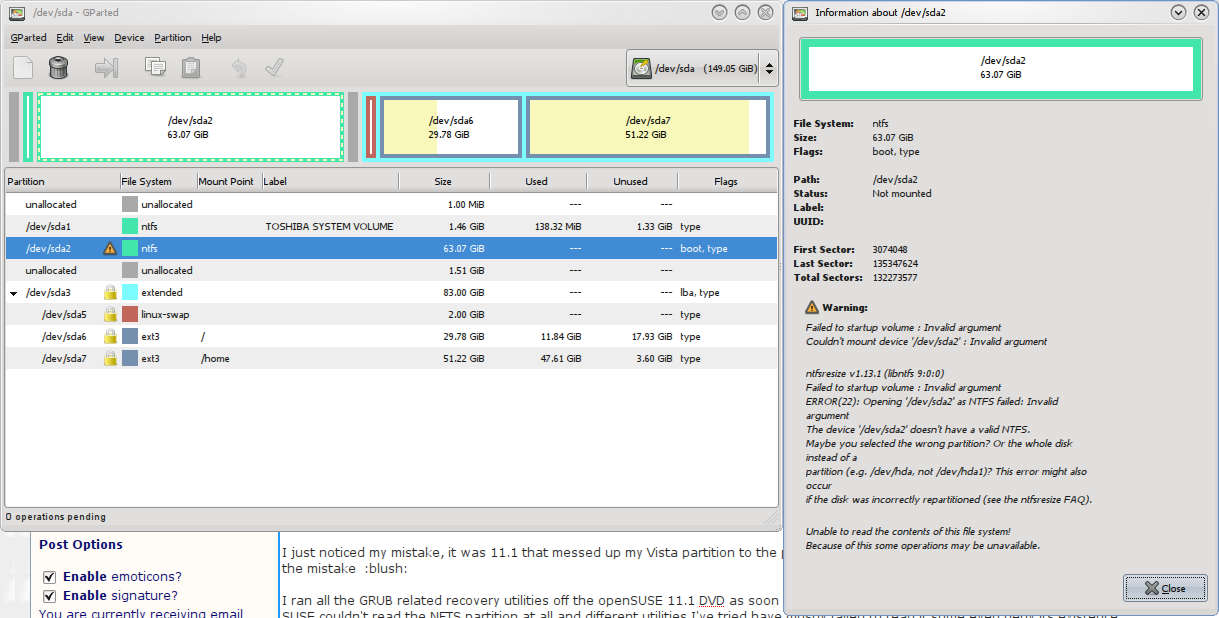The image size is (1219, 618).
Task: Click the New partition toolbar icon
Action: pos(24,68)
